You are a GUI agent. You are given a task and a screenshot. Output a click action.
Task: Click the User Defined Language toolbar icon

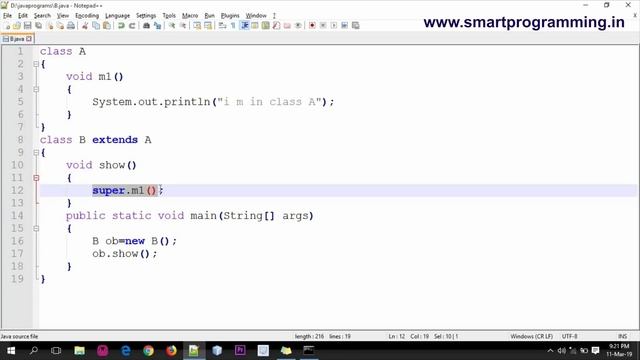(x=255, y=26)
